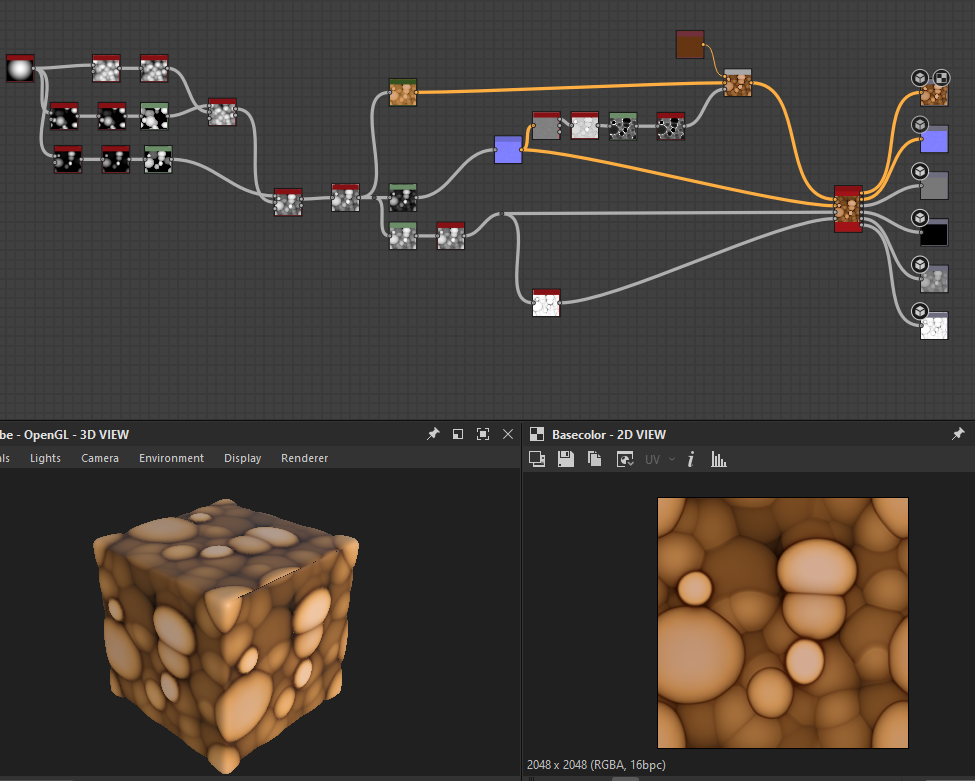Click the 3D cube badge on basecolor output node
Image resolution: width=975 pixels, height=781 pixels.
tap(919, 78)
